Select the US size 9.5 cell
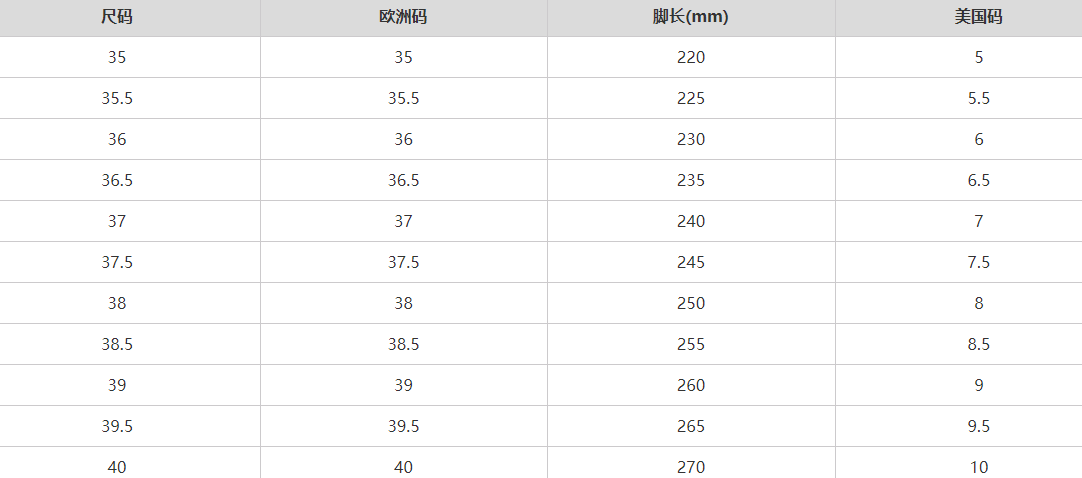 978,426
